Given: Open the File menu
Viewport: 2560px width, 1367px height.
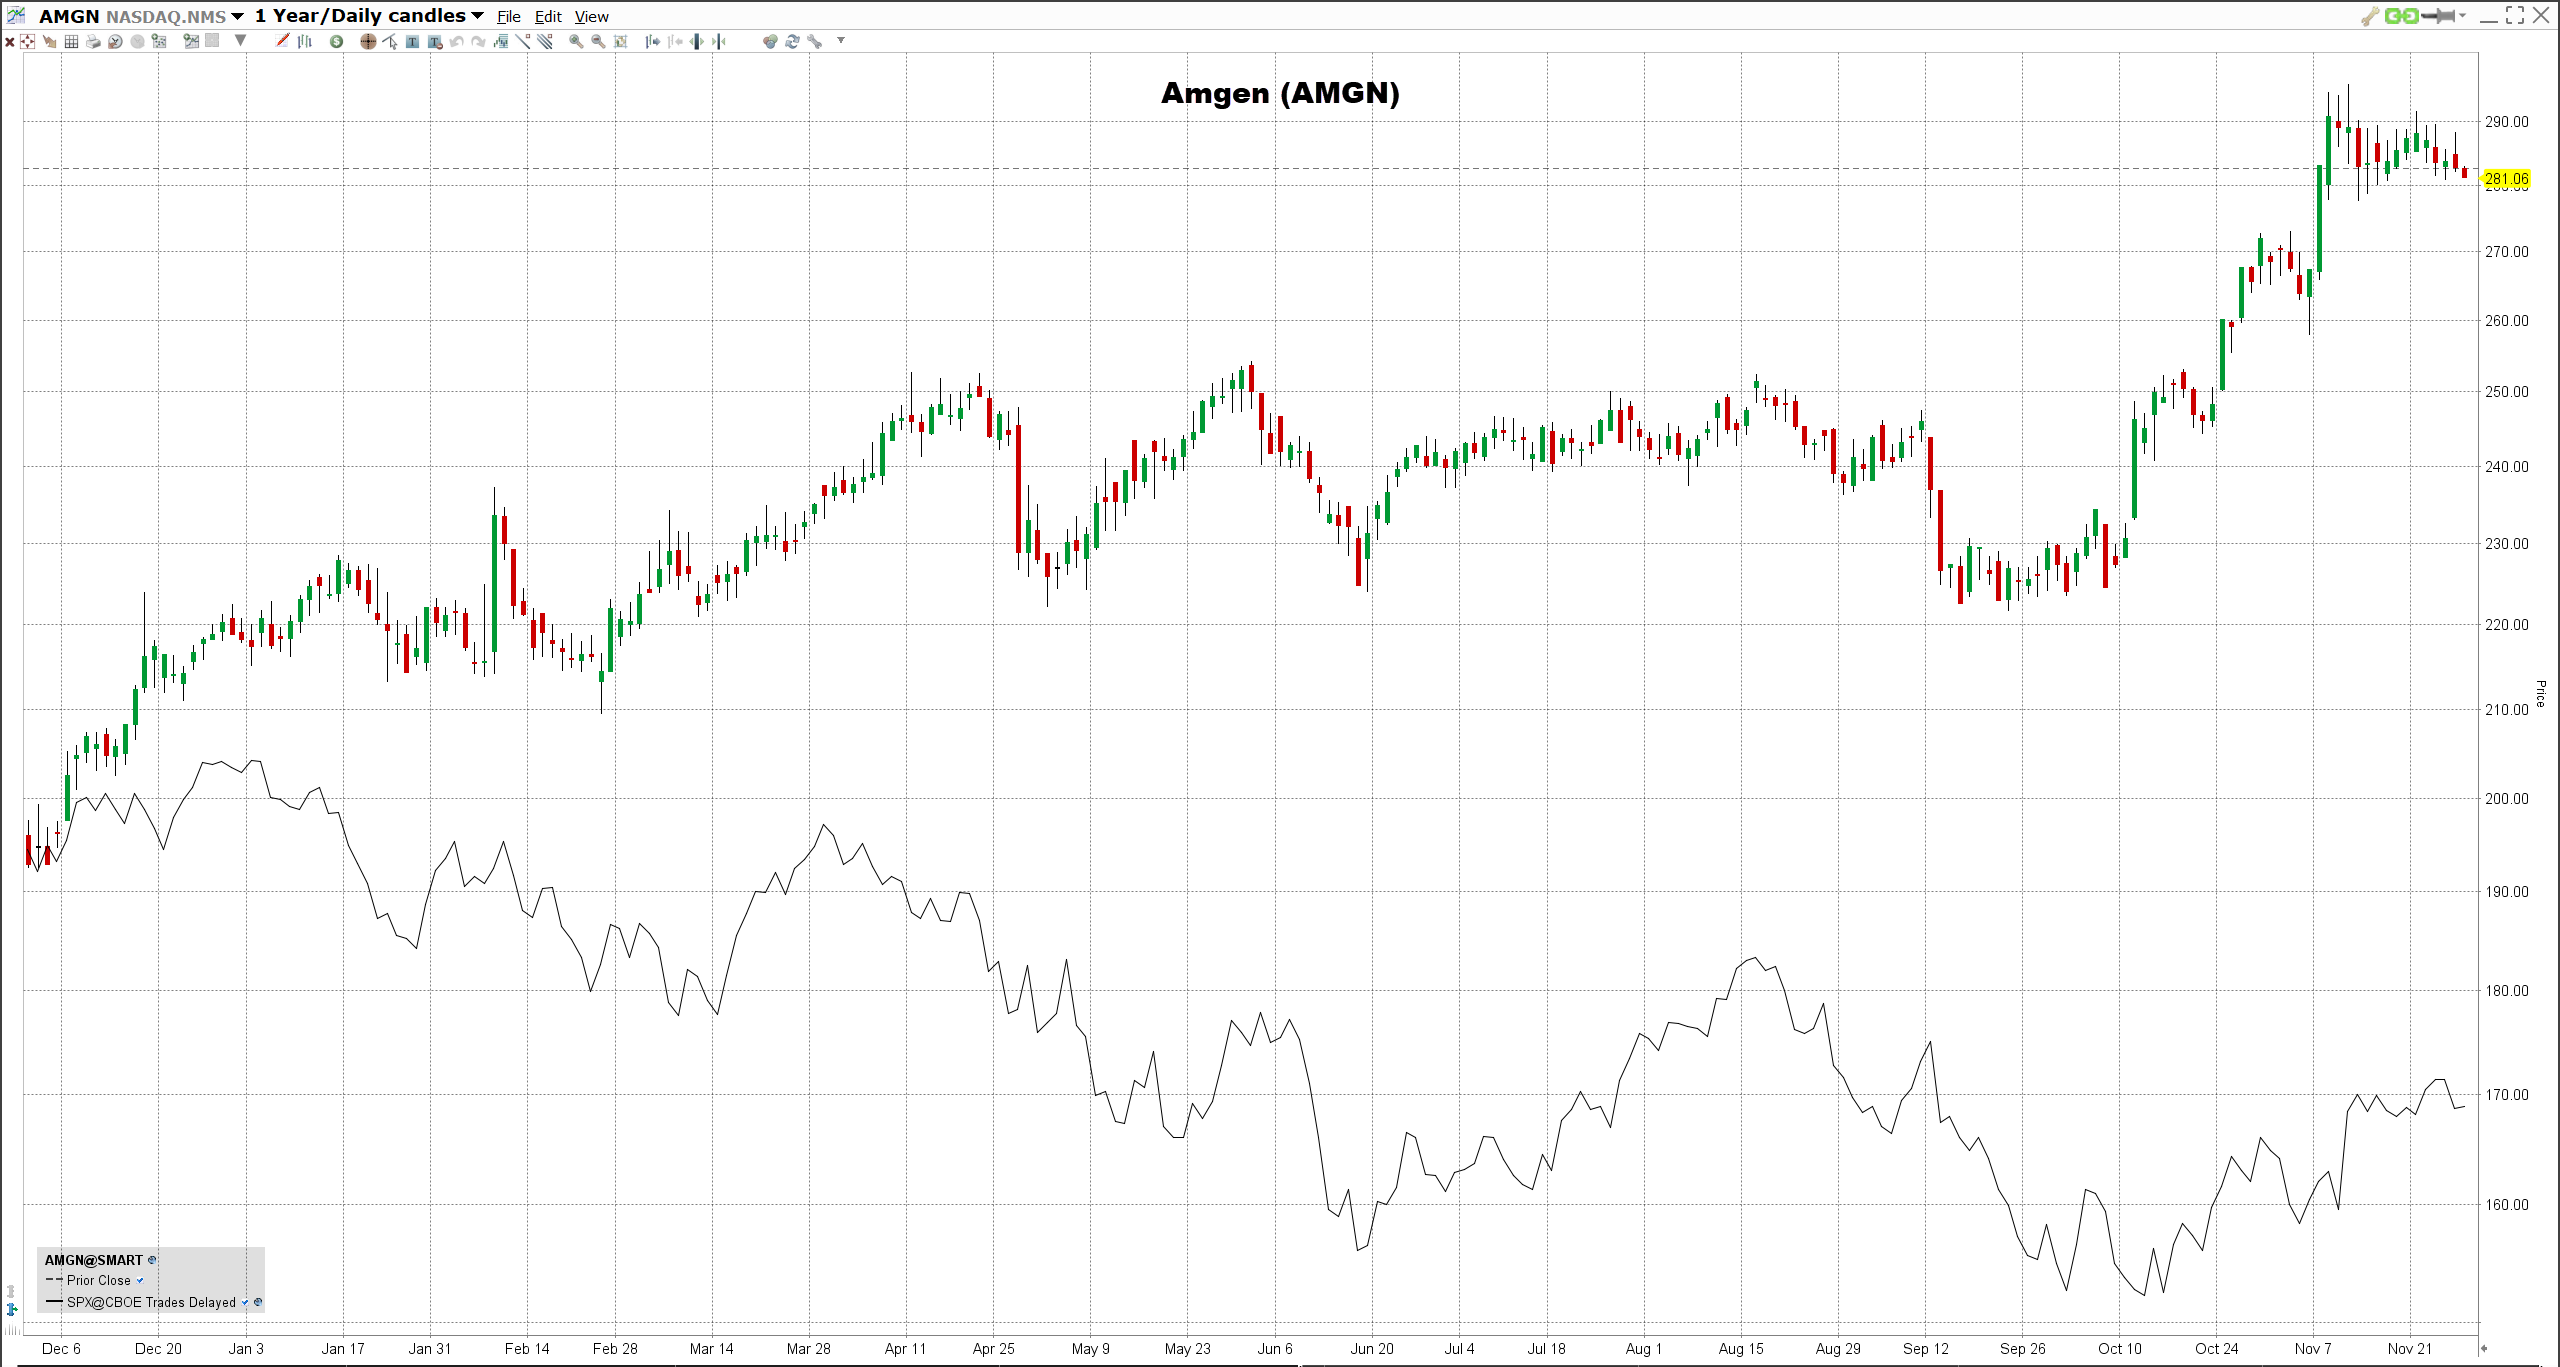Looking at the screenshot, I should pyautogui.click(x=509, y=16).
